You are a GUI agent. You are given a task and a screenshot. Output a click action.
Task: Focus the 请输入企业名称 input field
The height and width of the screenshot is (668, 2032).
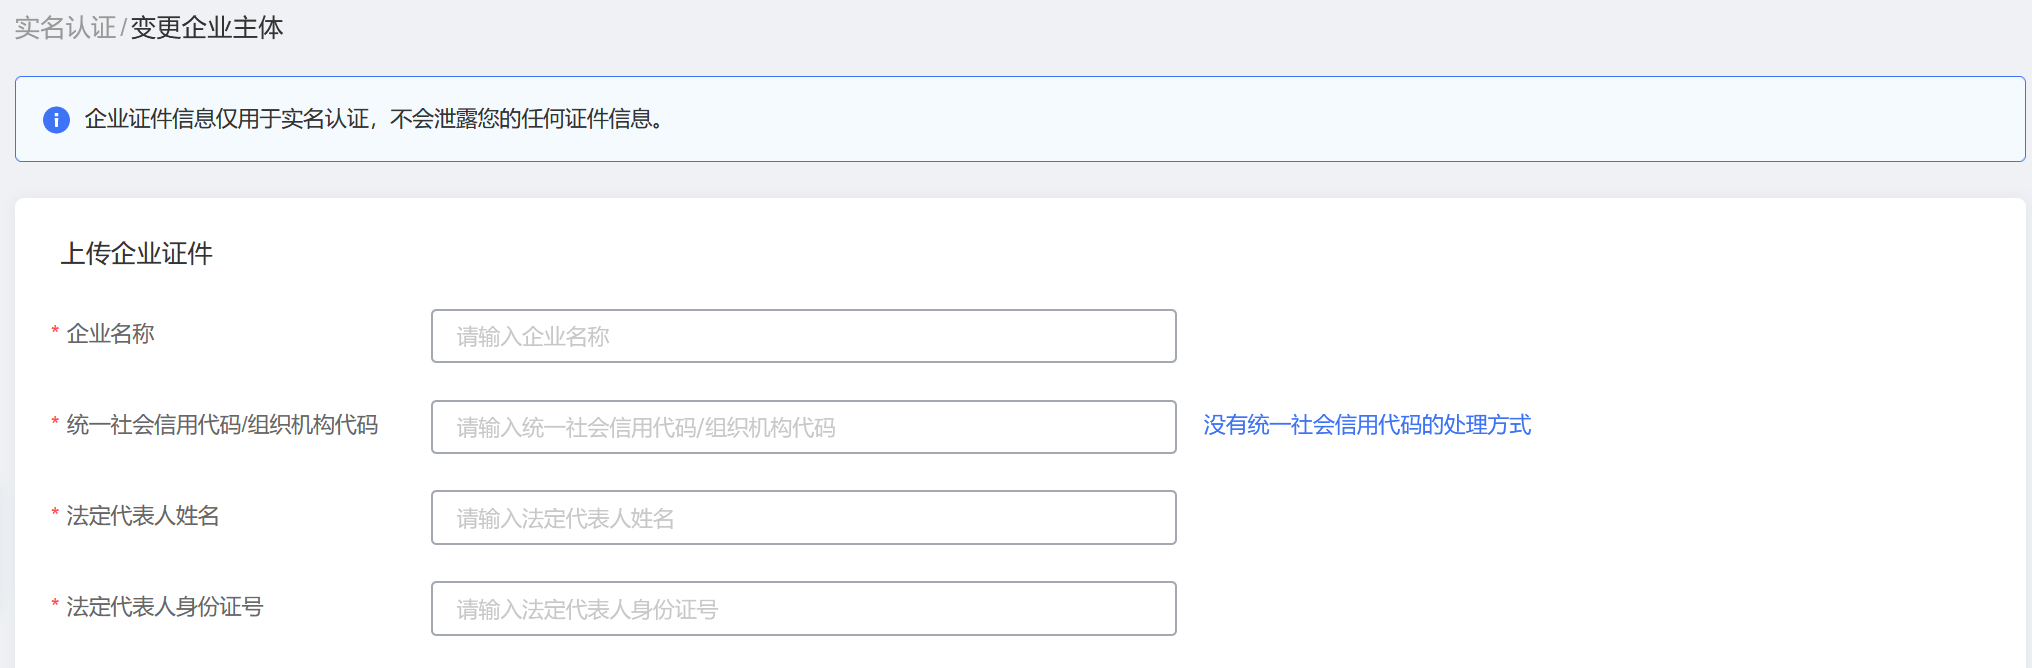803,336
